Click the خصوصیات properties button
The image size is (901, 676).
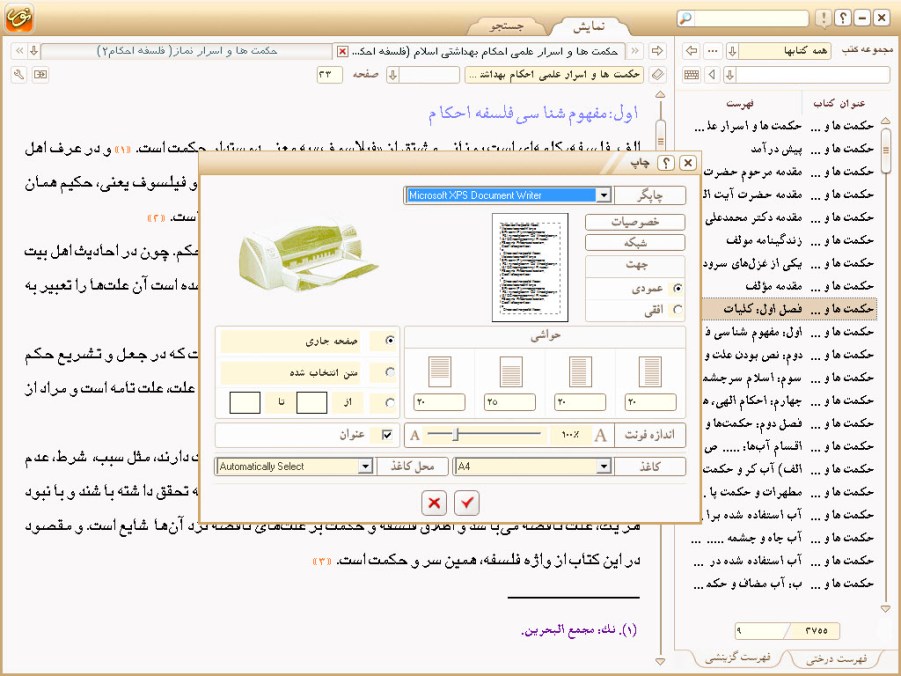[635, 222]
